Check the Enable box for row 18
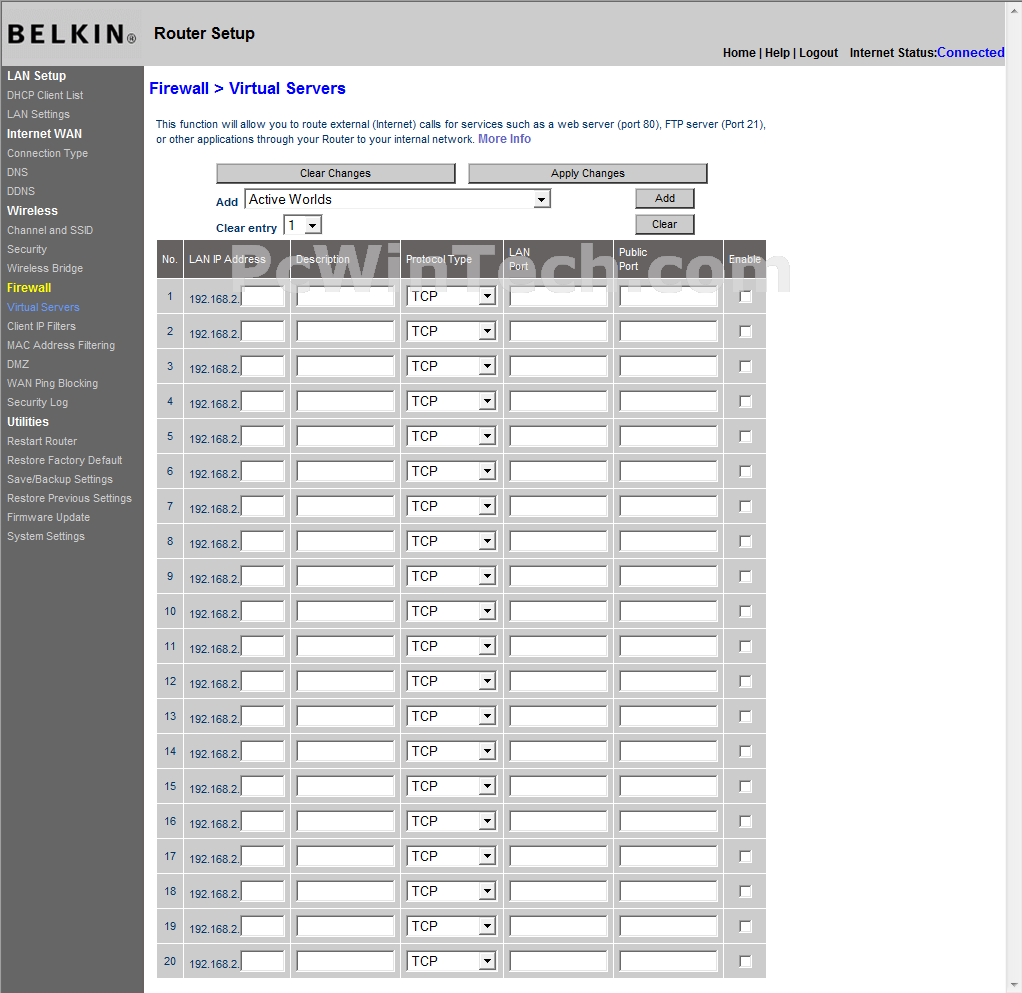 (x=745, y=891)
